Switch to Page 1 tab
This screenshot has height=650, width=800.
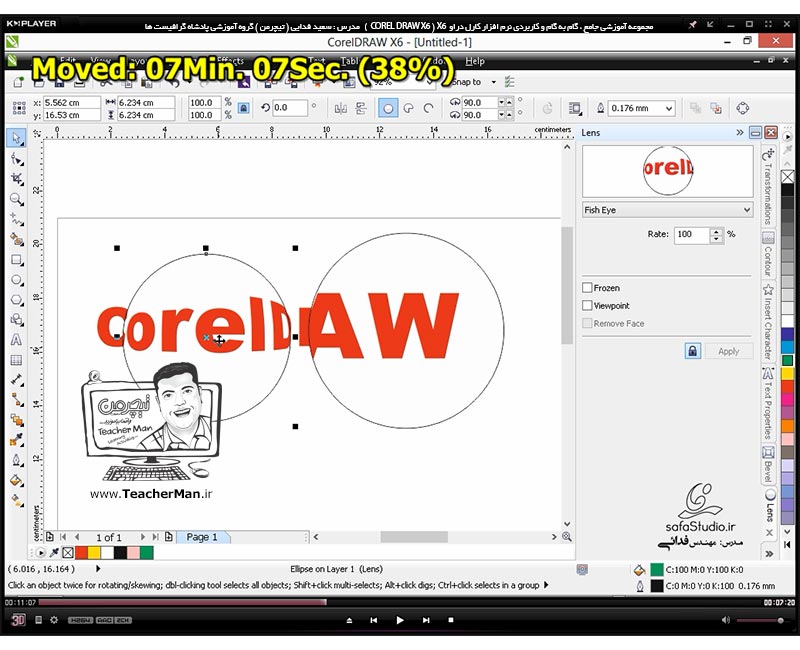click(202, 537)
